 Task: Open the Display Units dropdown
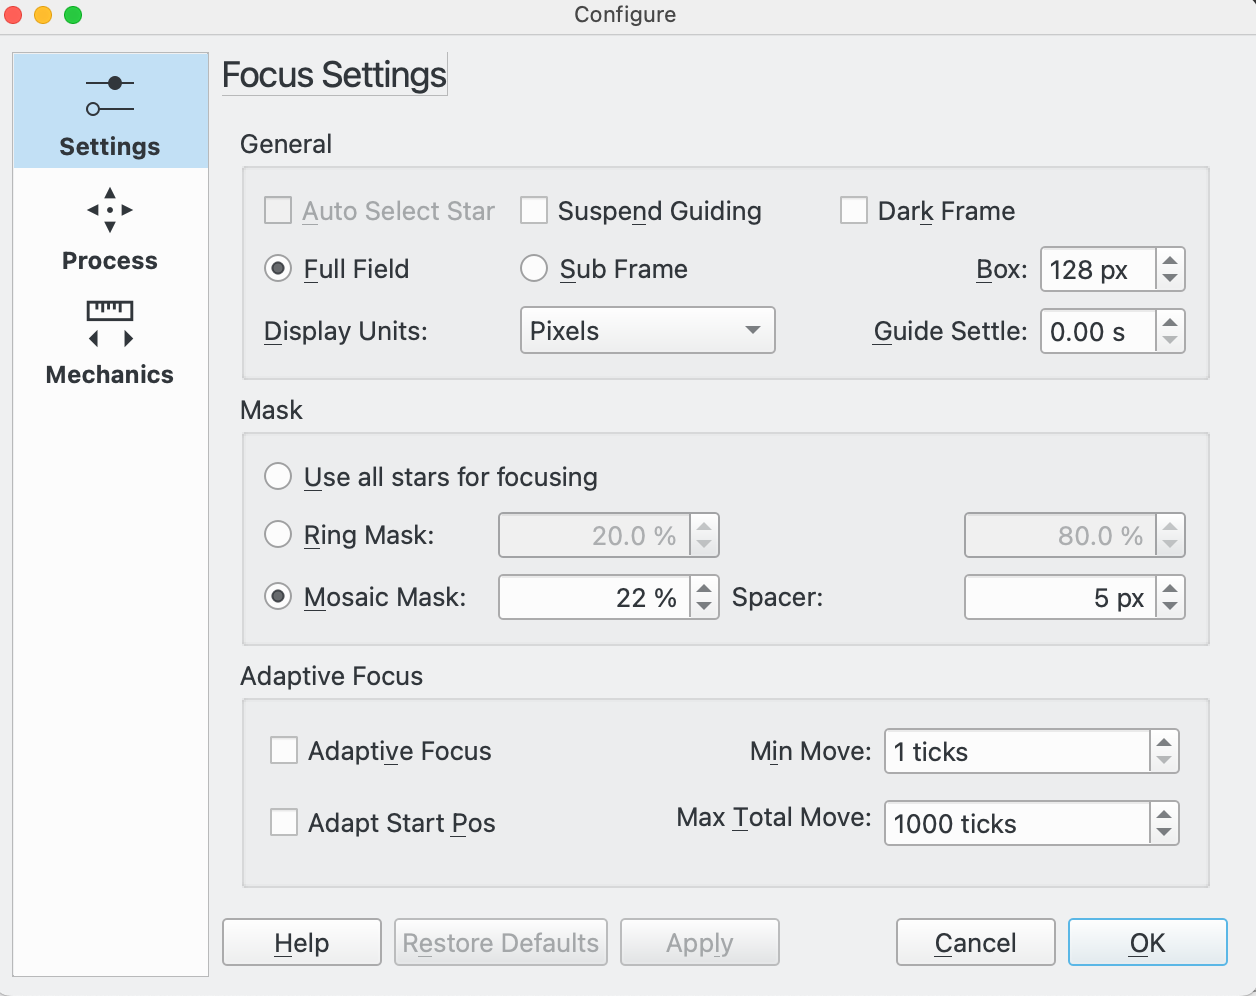pyautogui.click(x=647, y=330)
